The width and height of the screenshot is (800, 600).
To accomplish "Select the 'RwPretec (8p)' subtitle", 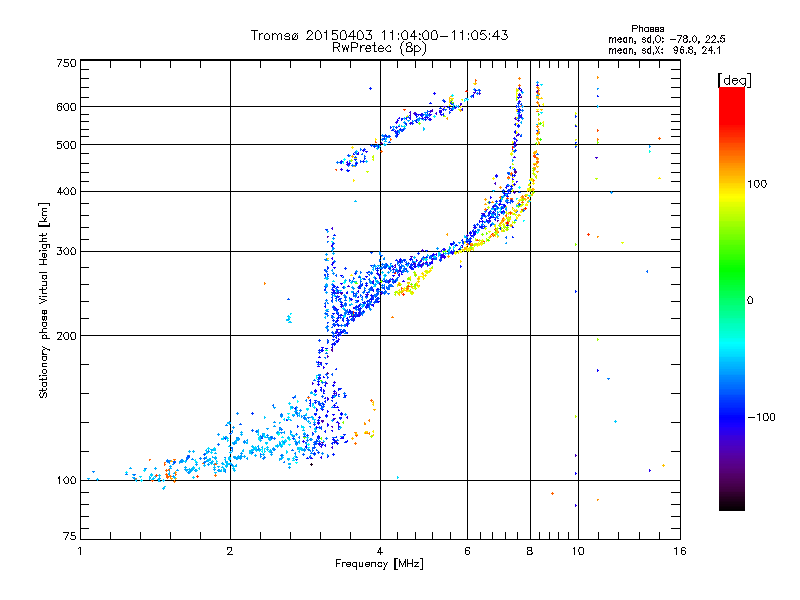I will (379, 48).
